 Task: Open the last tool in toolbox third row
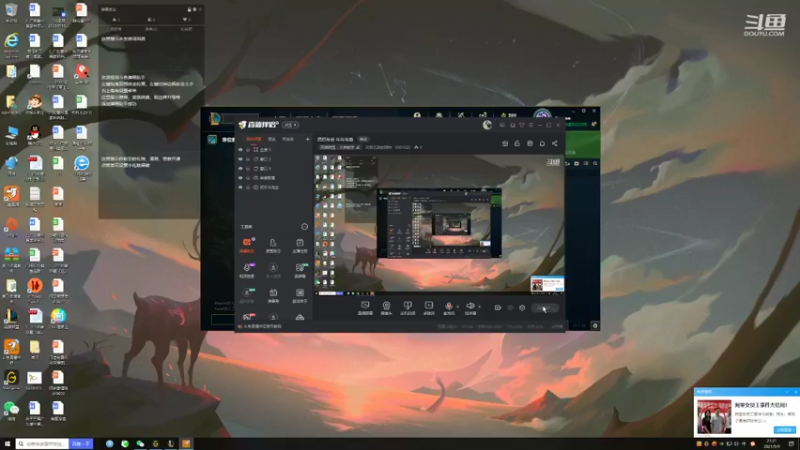299,295
